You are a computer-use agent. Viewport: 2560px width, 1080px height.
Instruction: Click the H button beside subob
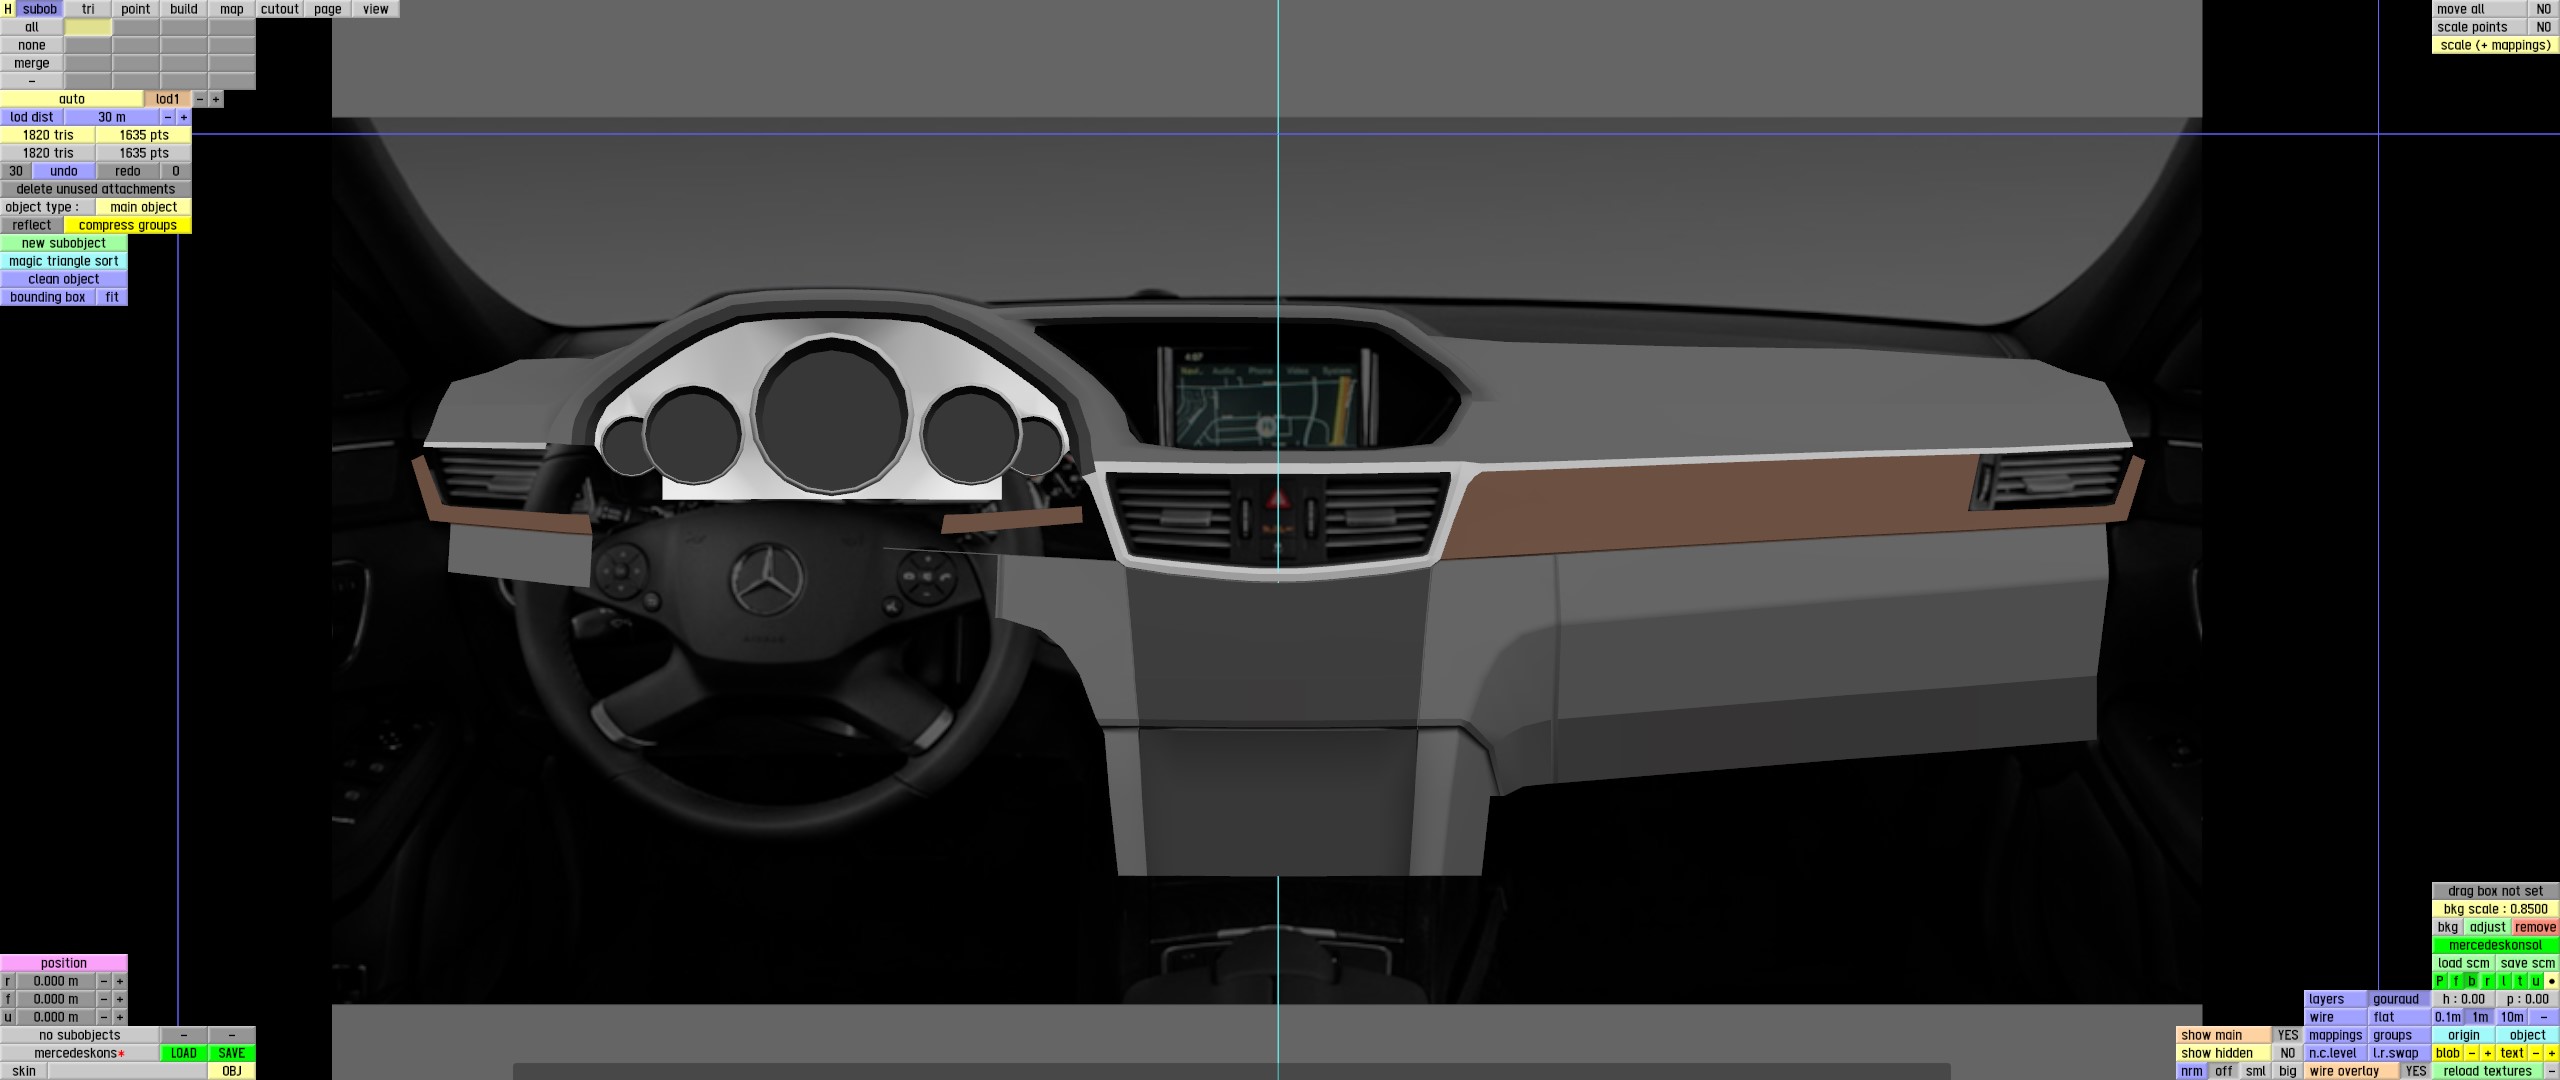click(8, 9)
